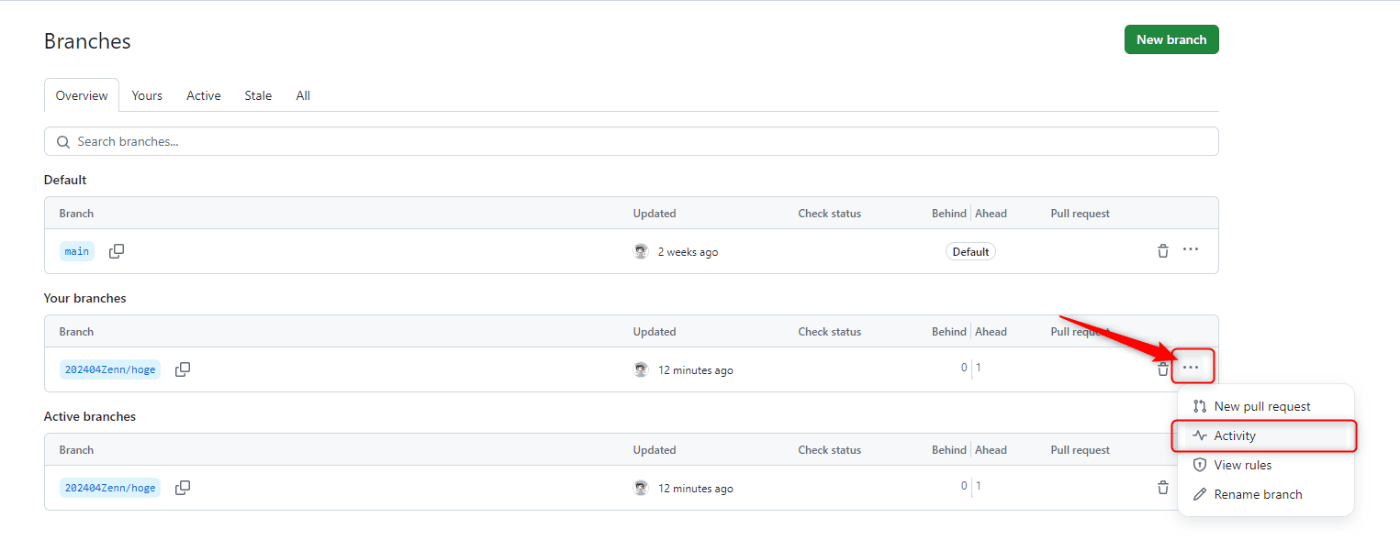Image resolution: width=1400 pixels, height=551 pixels.
Task: Click the 'Active branches' section heading
Action: point(90,416)
